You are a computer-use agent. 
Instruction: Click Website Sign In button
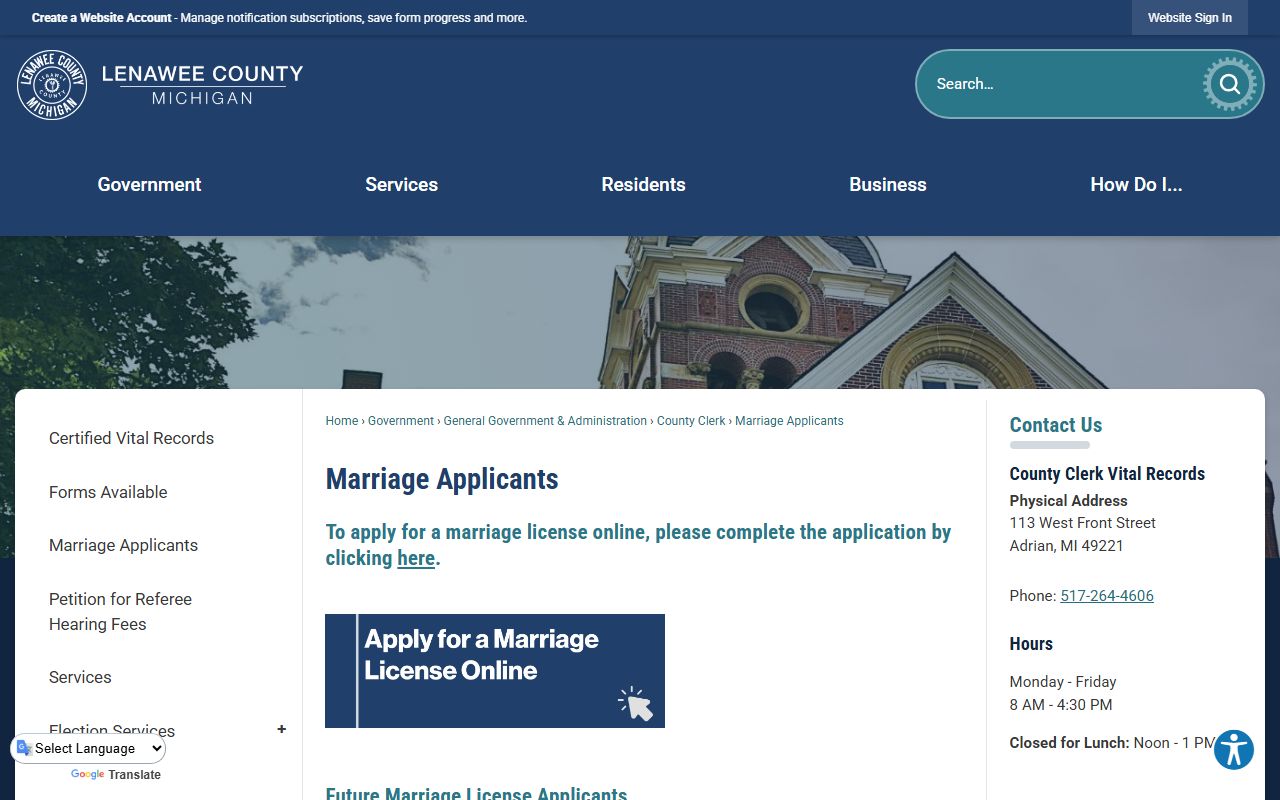pos(1190,17)
